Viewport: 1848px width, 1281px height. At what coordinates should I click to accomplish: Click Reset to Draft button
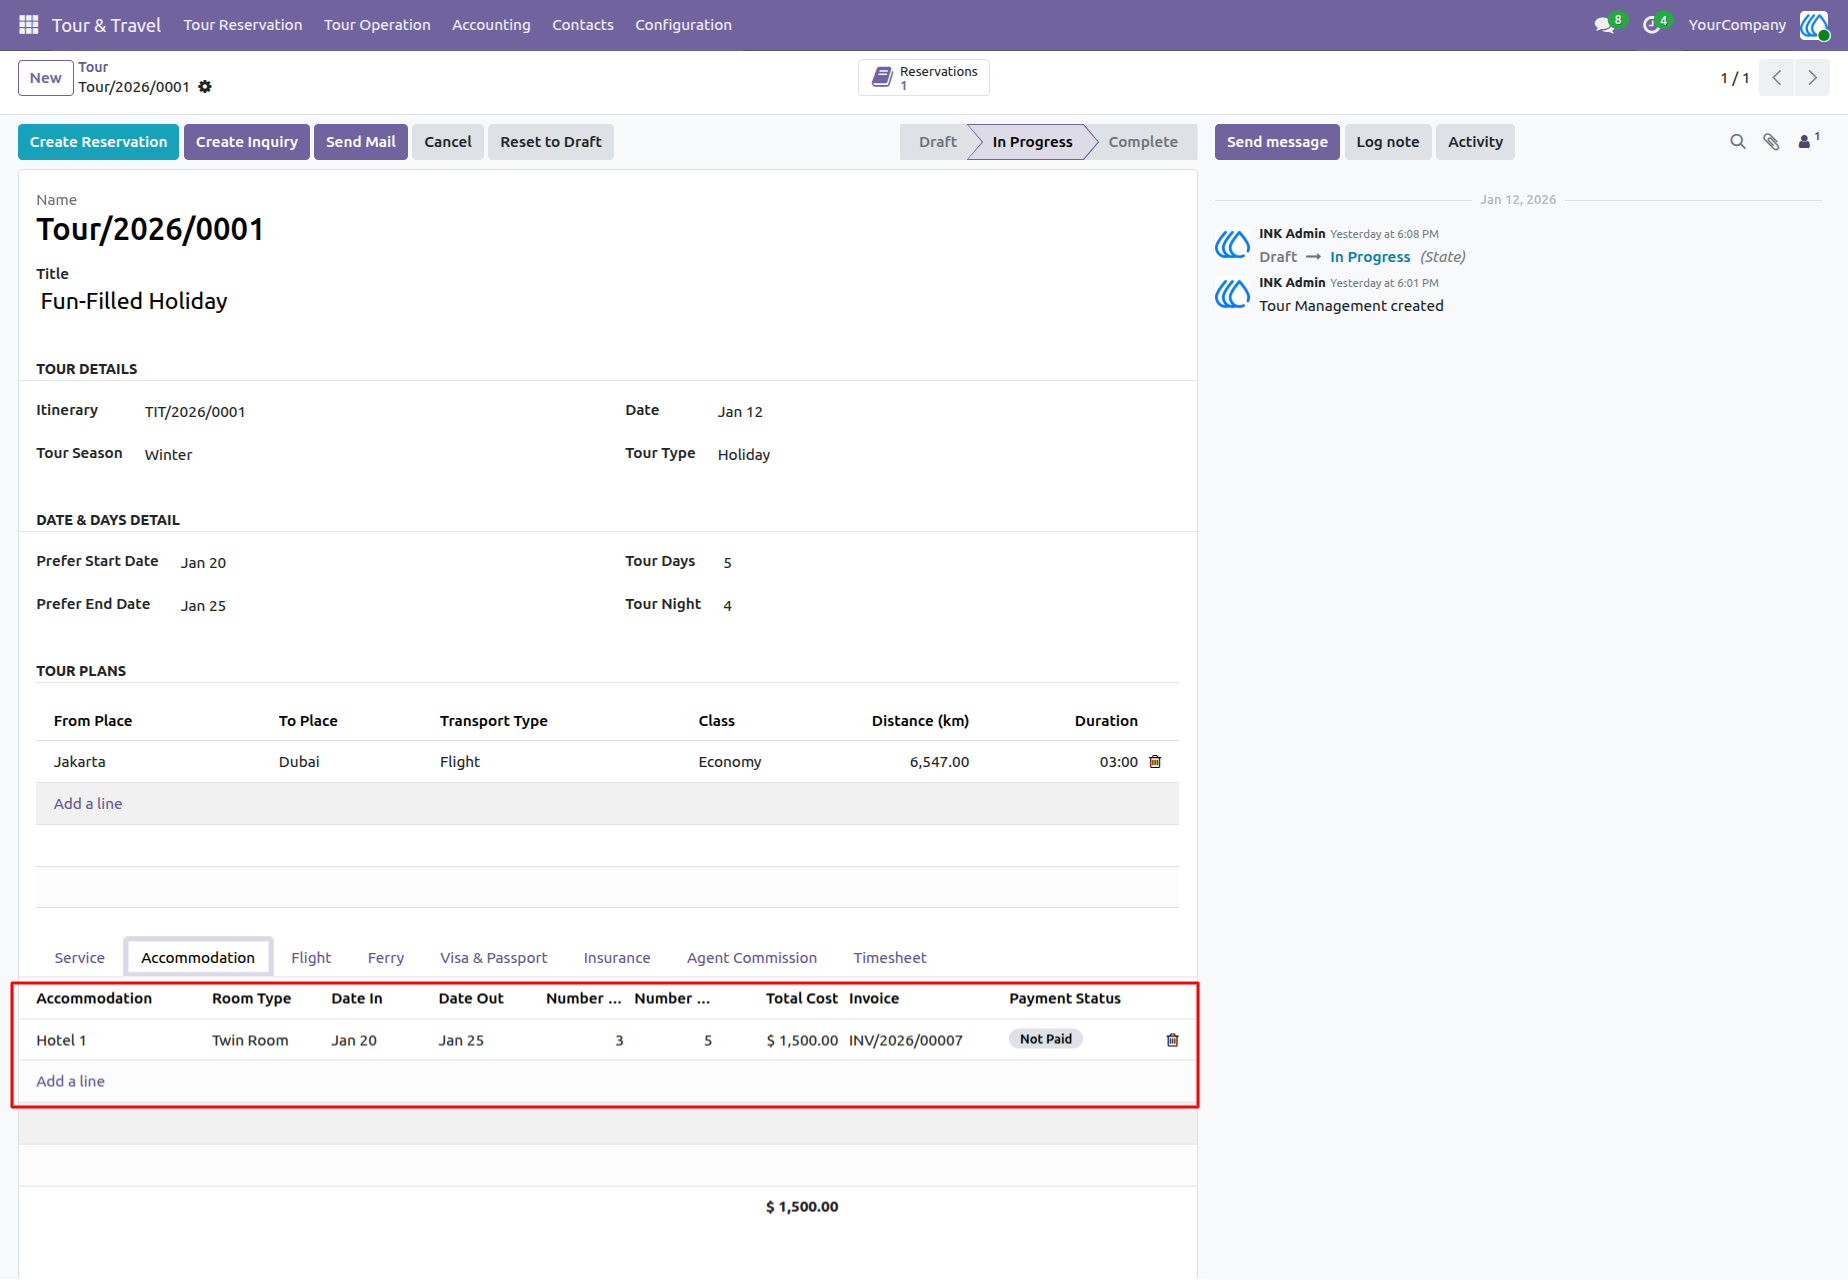tap(551, 142)
